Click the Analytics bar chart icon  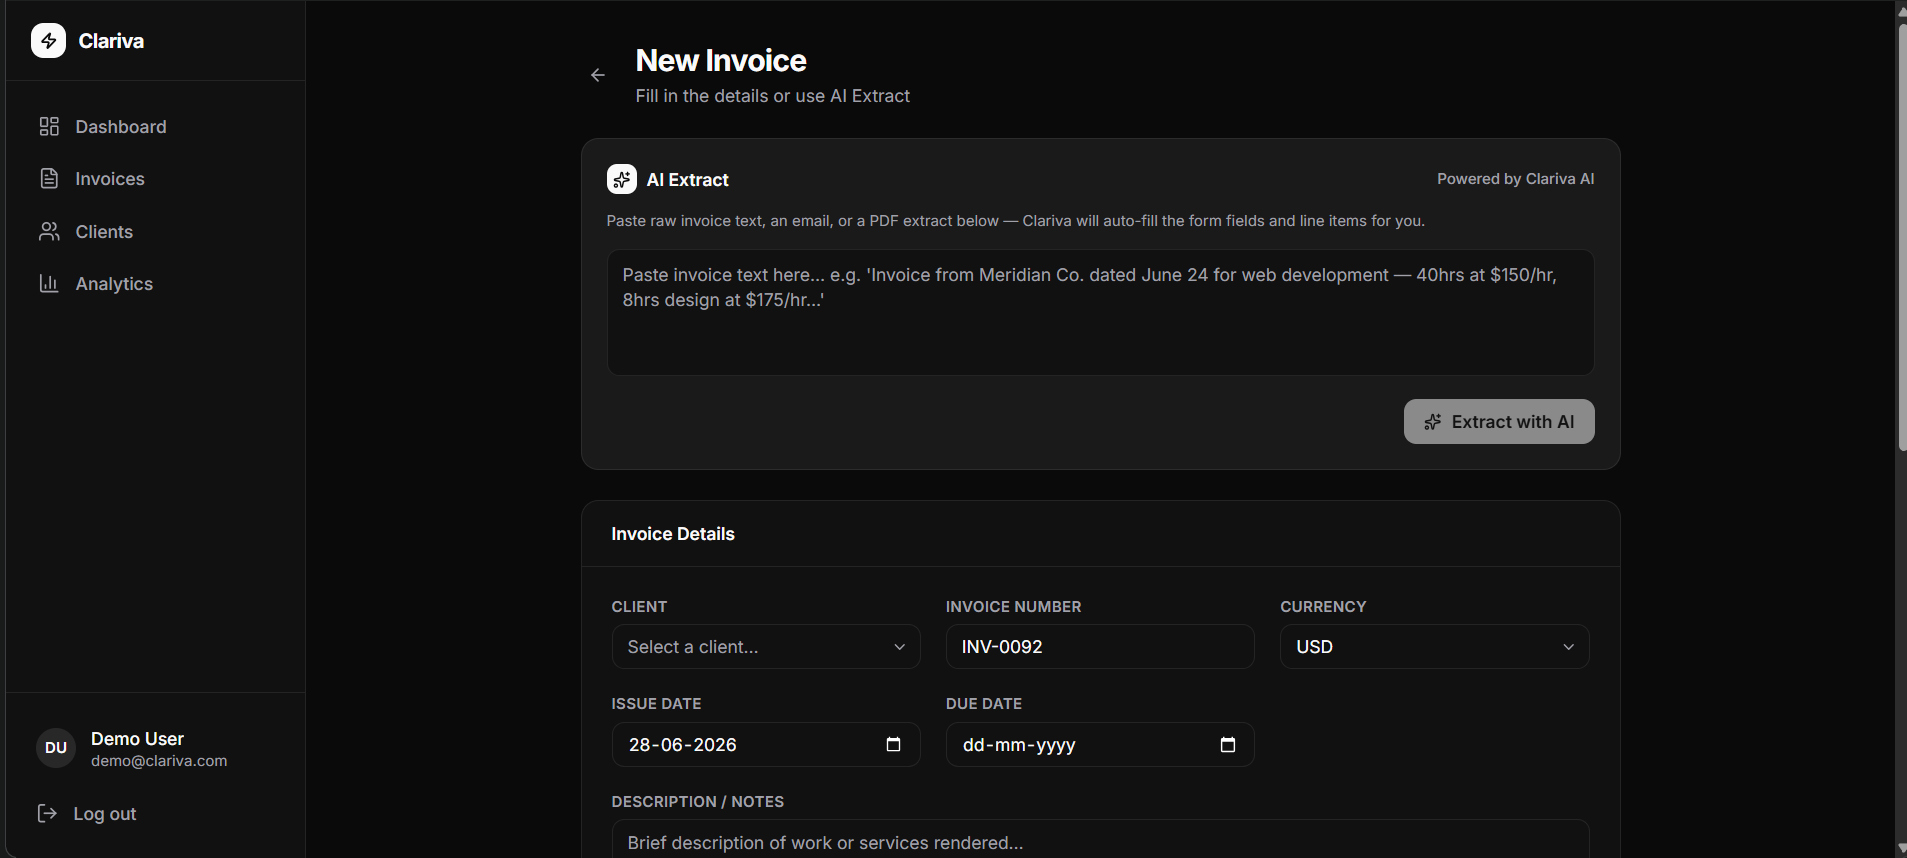click(x=49, y=283)
